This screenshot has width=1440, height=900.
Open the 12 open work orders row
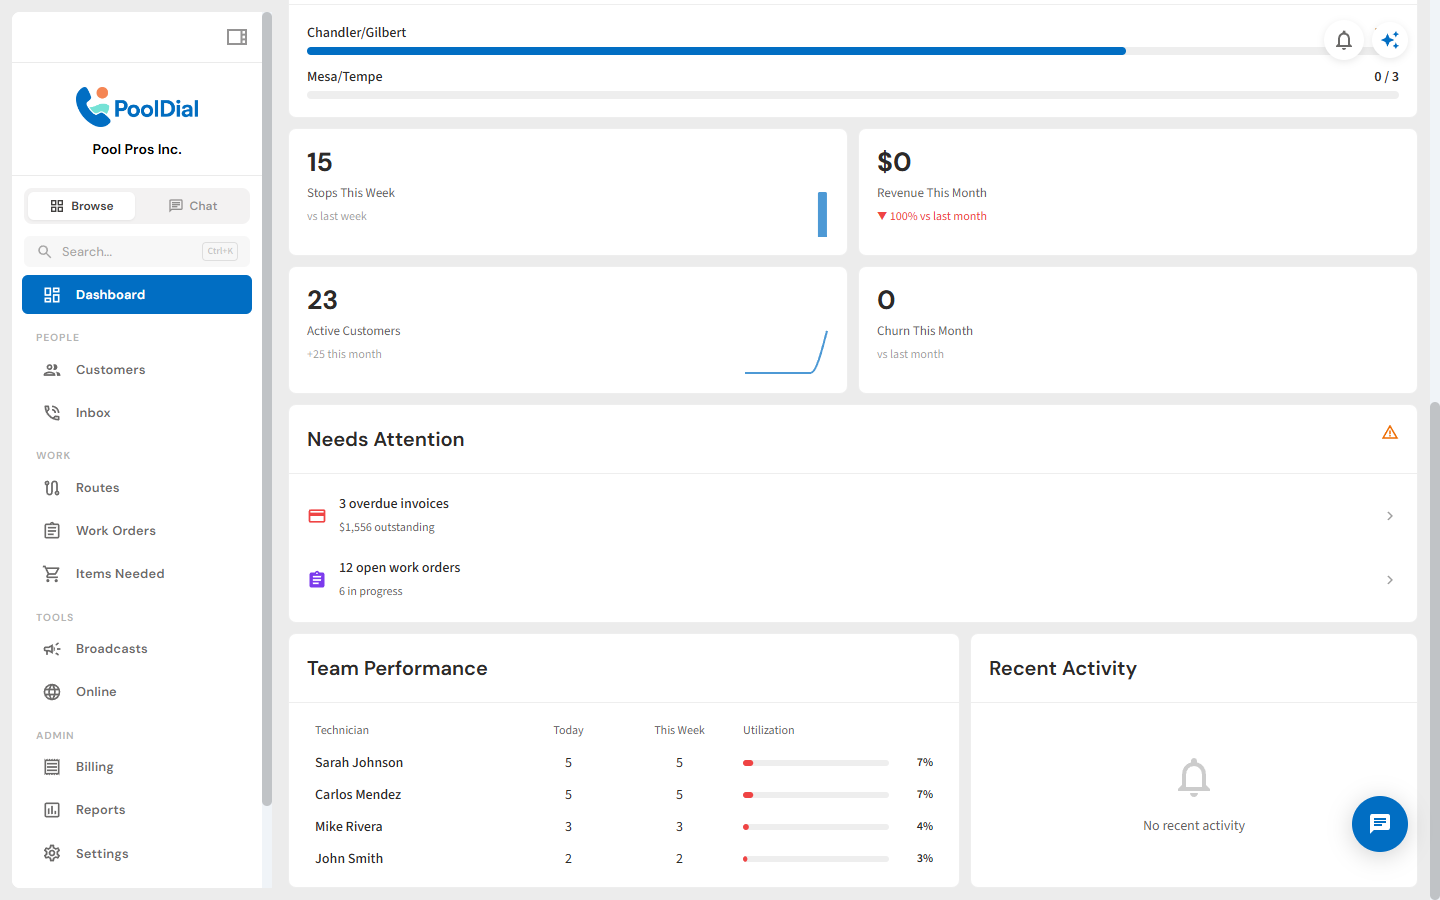tap(853, 580)
